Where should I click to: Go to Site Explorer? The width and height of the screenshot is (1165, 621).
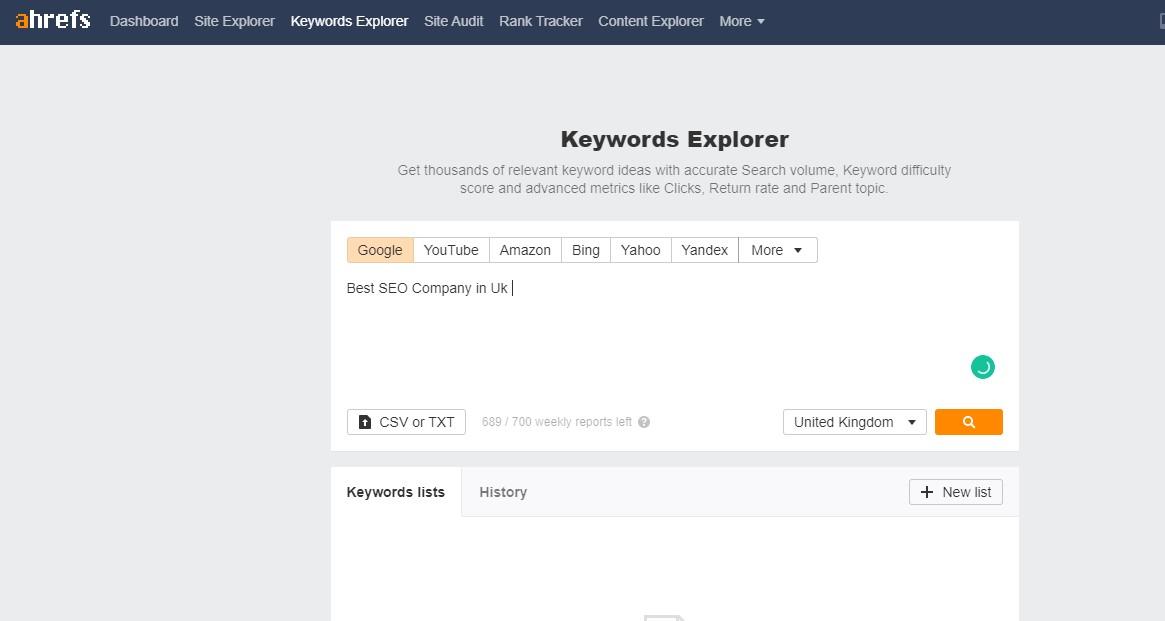point(234,22)
